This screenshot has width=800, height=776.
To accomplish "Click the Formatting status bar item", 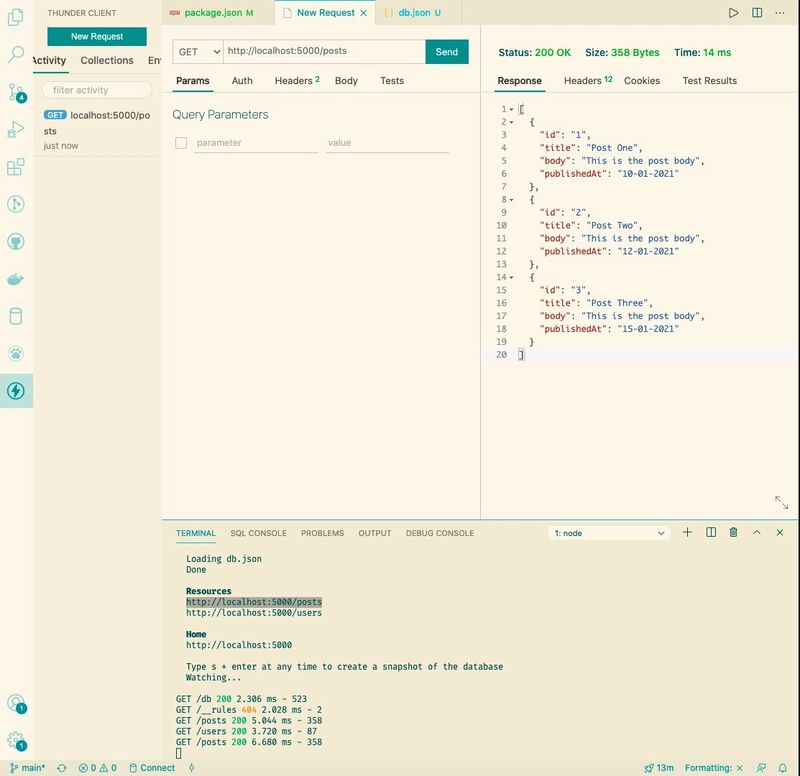I will pos(713,768).
